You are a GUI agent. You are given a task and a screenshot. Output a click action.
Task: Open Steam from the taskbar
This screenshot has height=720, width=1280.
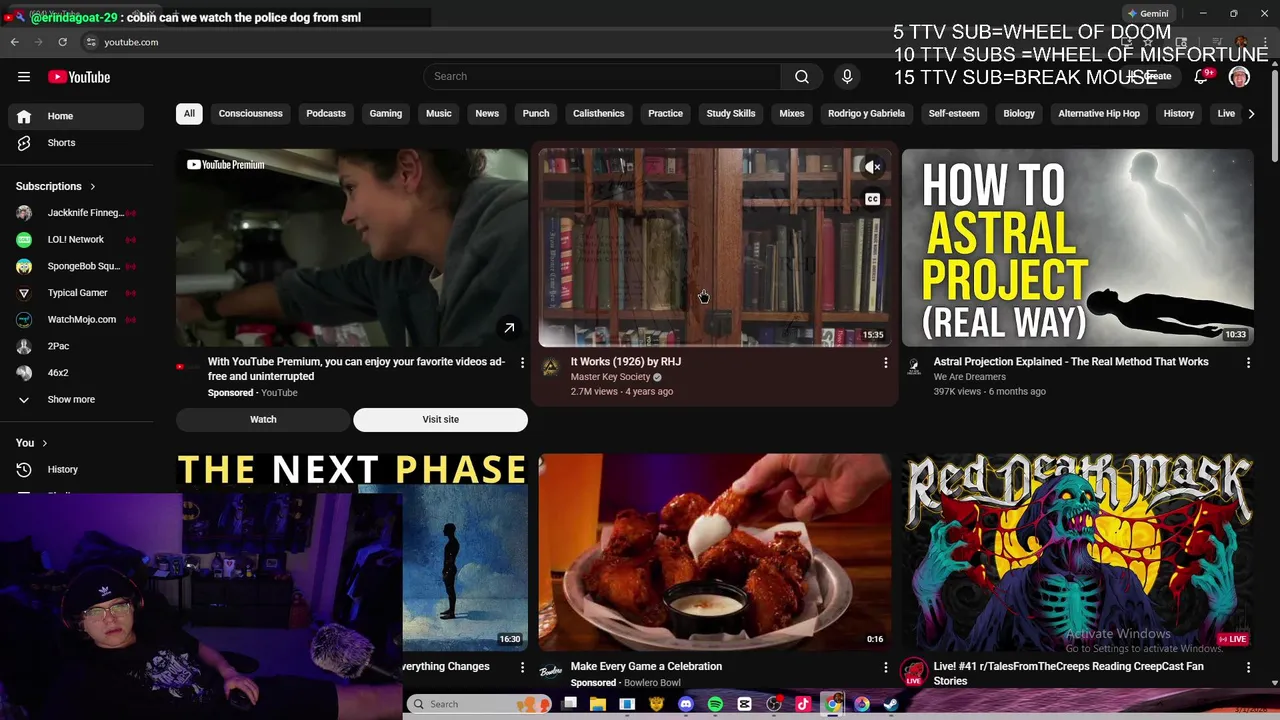coord(891,704)
